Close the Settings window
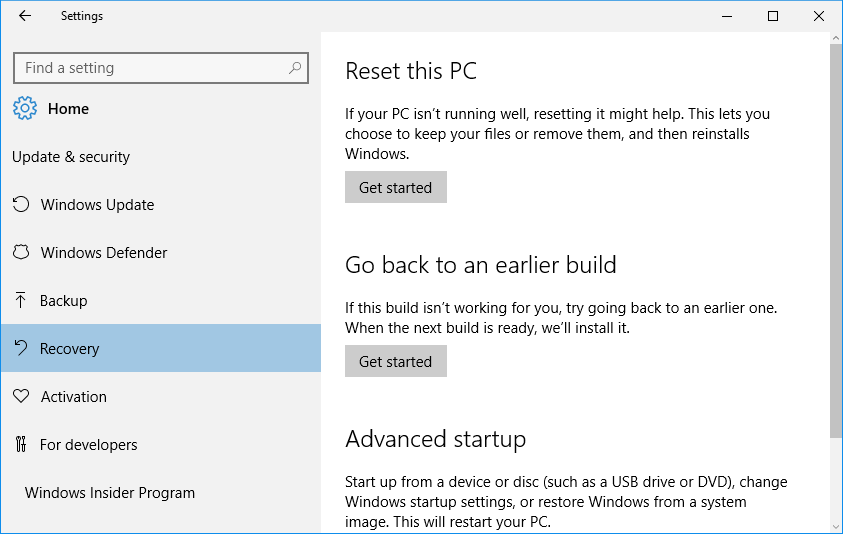843x534 pixels. pyautogui.click(x=819, y=16)
